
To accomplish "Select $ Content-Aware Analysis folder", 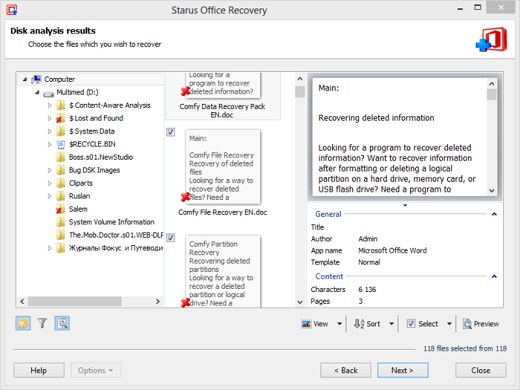I will (110, 105).
